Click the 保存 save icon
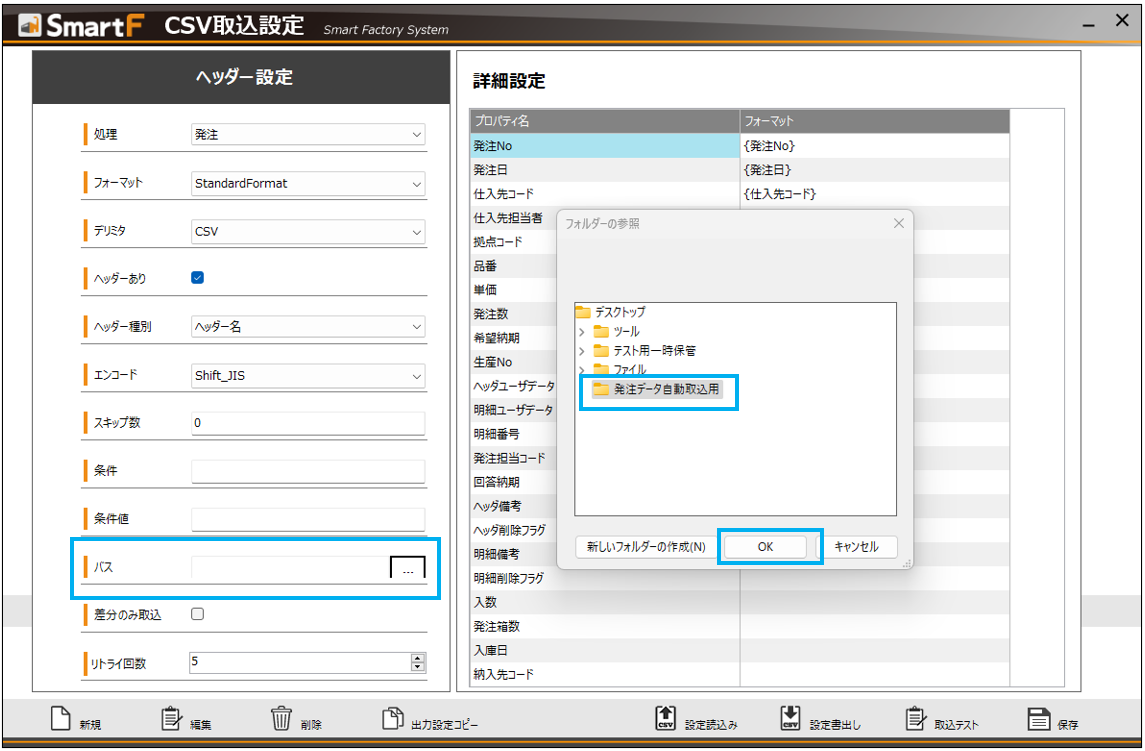 pyautogui.click(x=1038, y=719)
